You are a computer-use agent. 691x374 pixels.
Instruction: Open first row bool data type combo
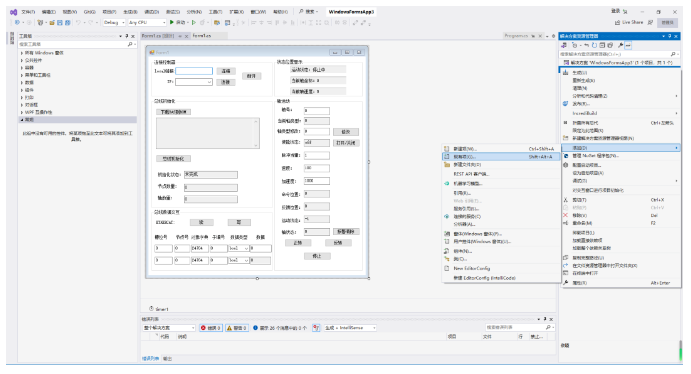point(238,248)
